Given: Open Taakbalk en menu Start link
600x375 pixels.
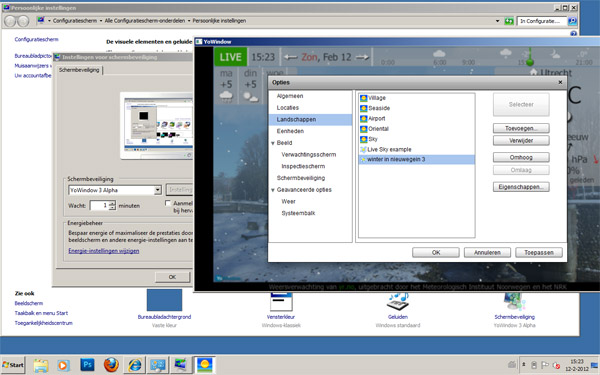Looking at the screenshot, I should click(41, 313).
